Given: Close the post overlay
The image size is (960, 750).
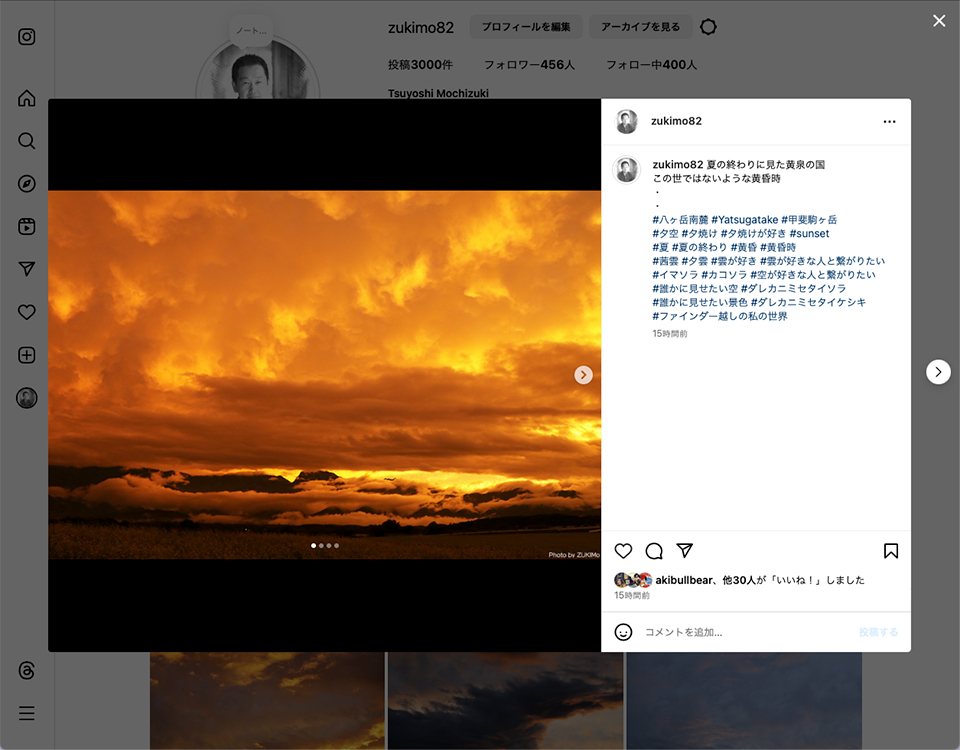Looking at the screenshot, I should click(939, 21).
